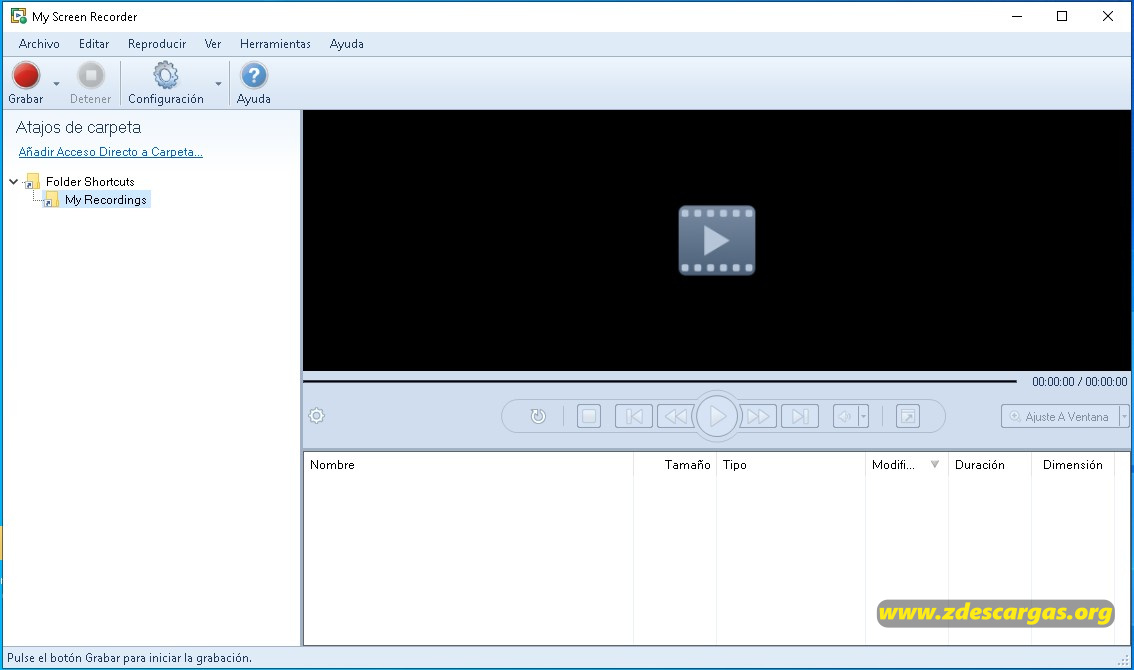
Task: Collapse the Folder Shortcuts tree node
Action: pyautogui.click(x=13, y=182)
